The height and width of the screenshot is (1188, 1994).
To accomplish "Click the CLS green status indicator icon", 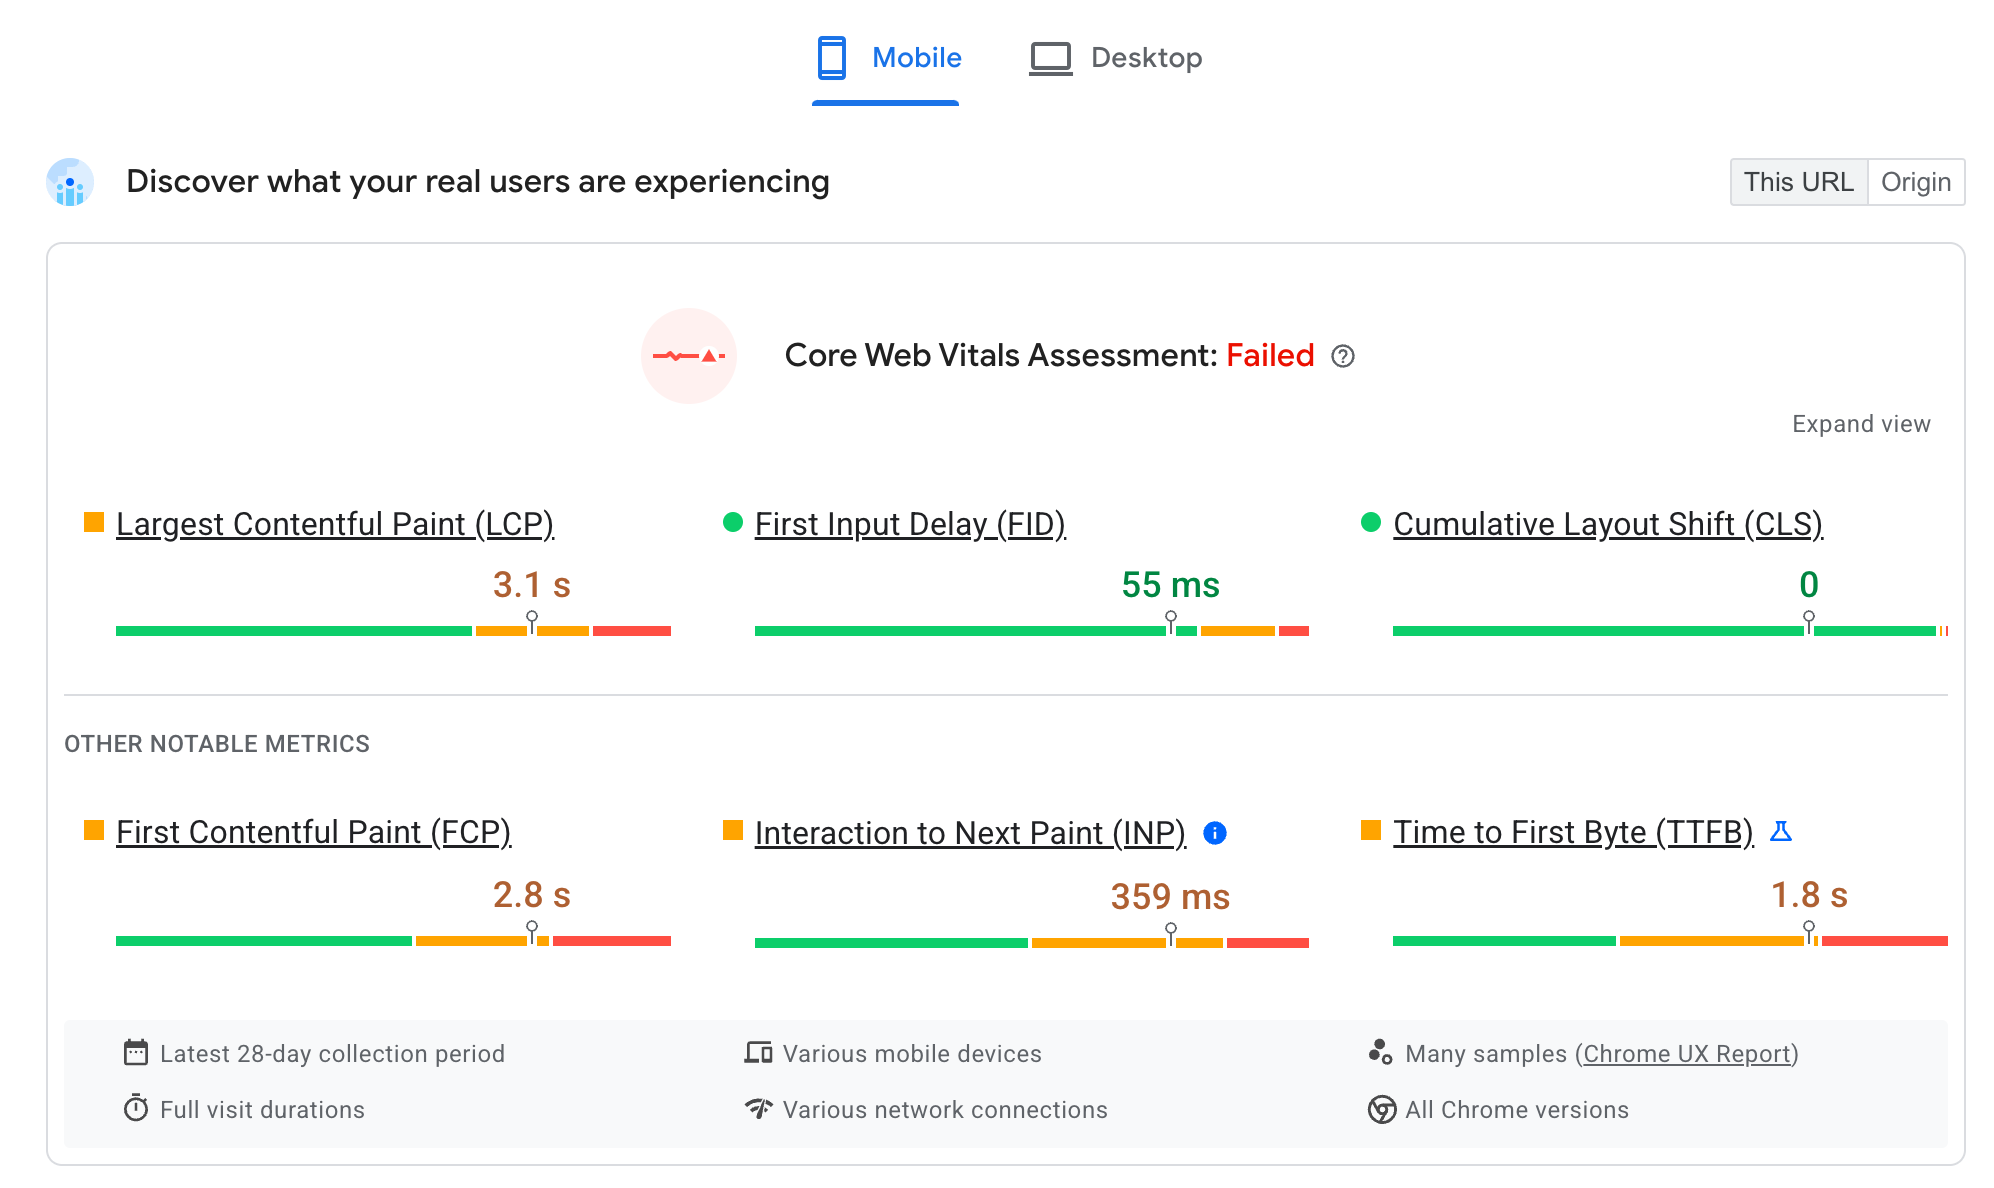I will pos(1370,525).
